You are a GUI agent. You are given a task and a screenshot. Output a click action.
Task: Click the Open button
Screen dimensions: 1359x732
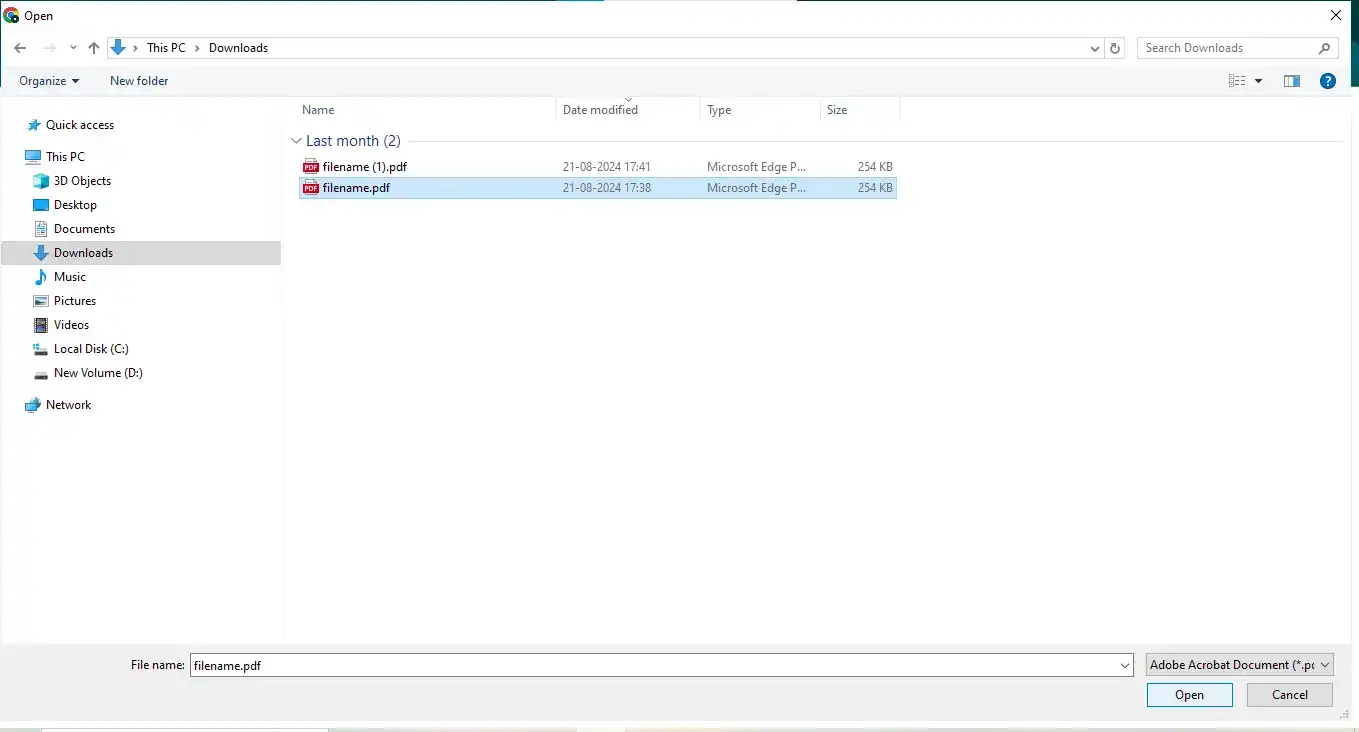click(1189, 695)
